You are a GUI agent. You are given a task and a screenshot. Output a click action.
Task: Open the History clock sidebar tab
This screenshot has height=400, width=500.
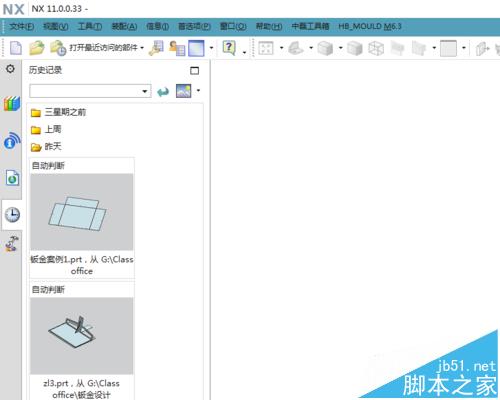(x=12, y=215)
